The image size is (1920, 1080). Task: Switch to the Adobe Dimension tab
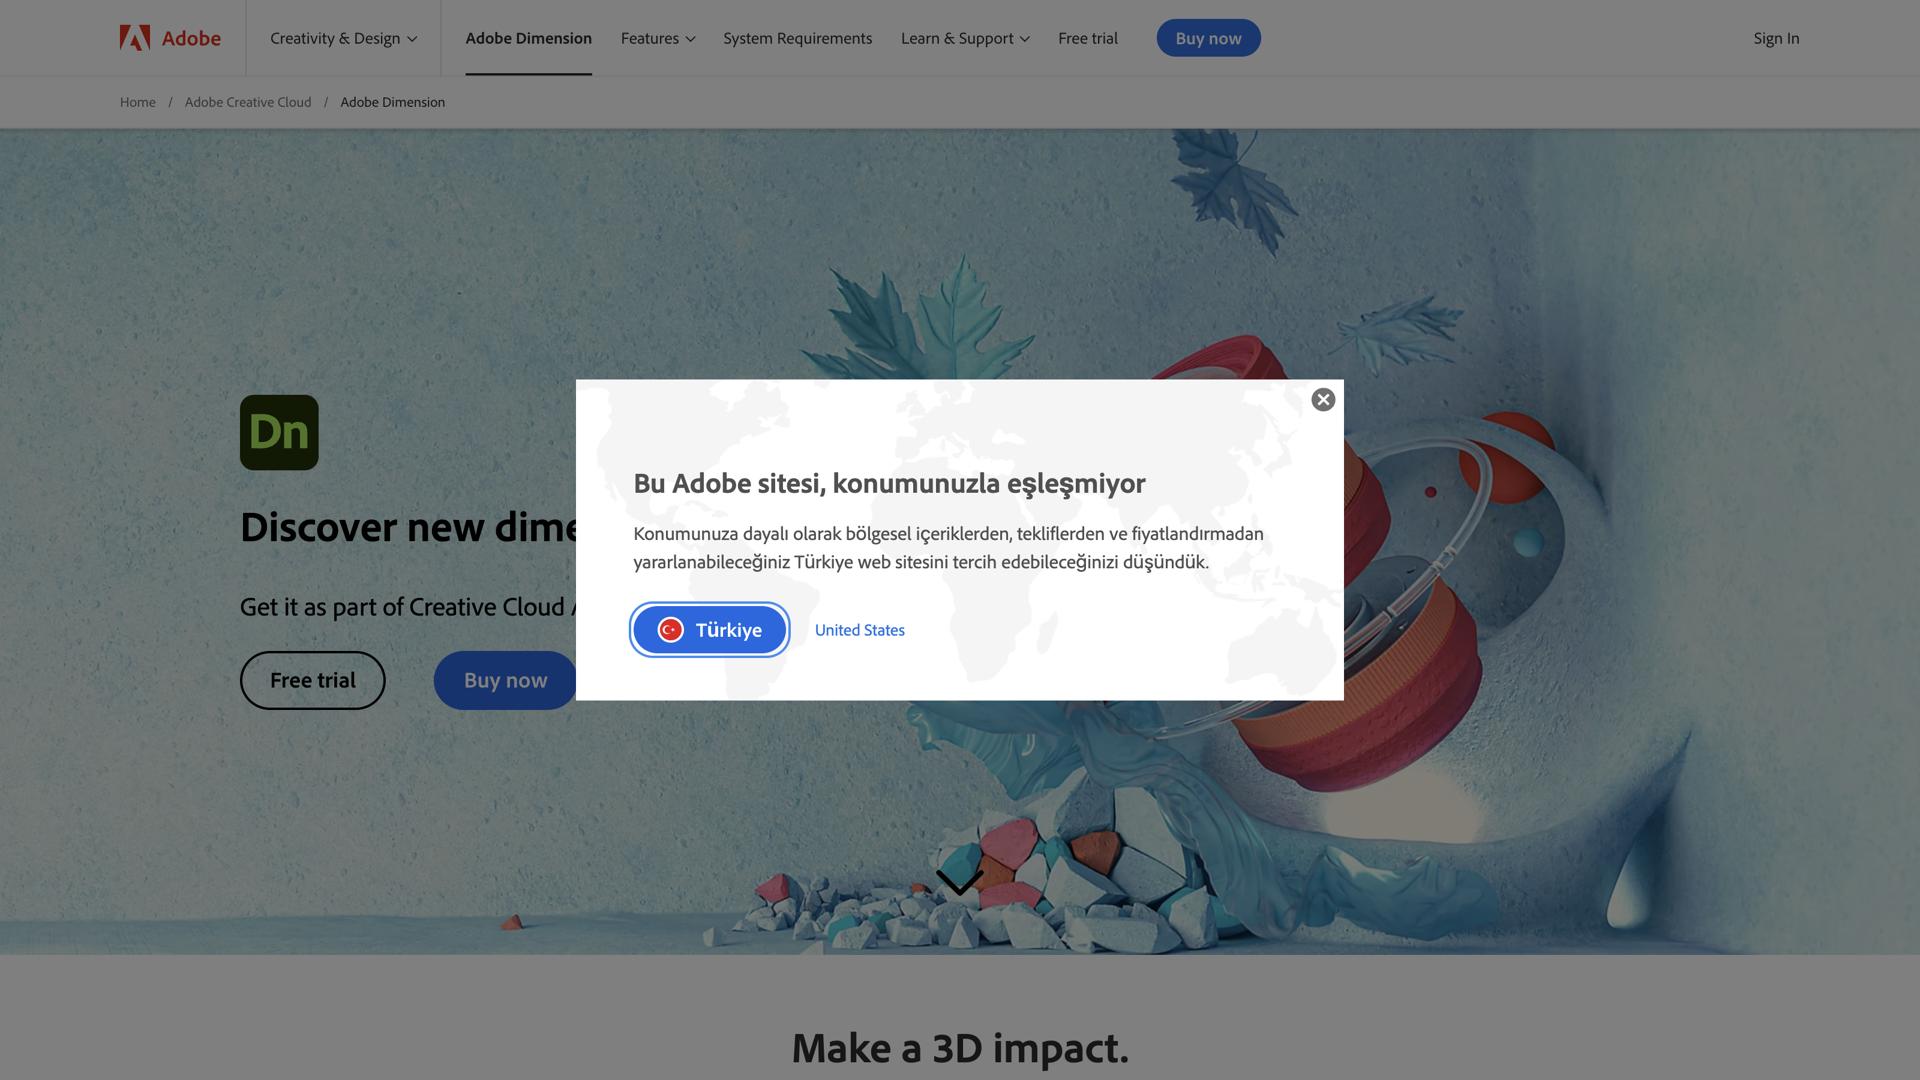pyautogui.click(x=528, y=38)
